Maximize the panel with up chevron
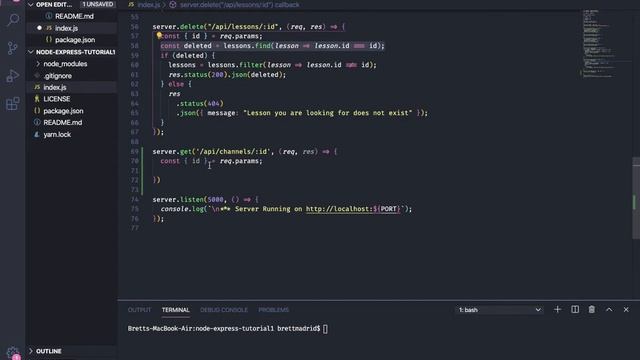 click(609, 310)
